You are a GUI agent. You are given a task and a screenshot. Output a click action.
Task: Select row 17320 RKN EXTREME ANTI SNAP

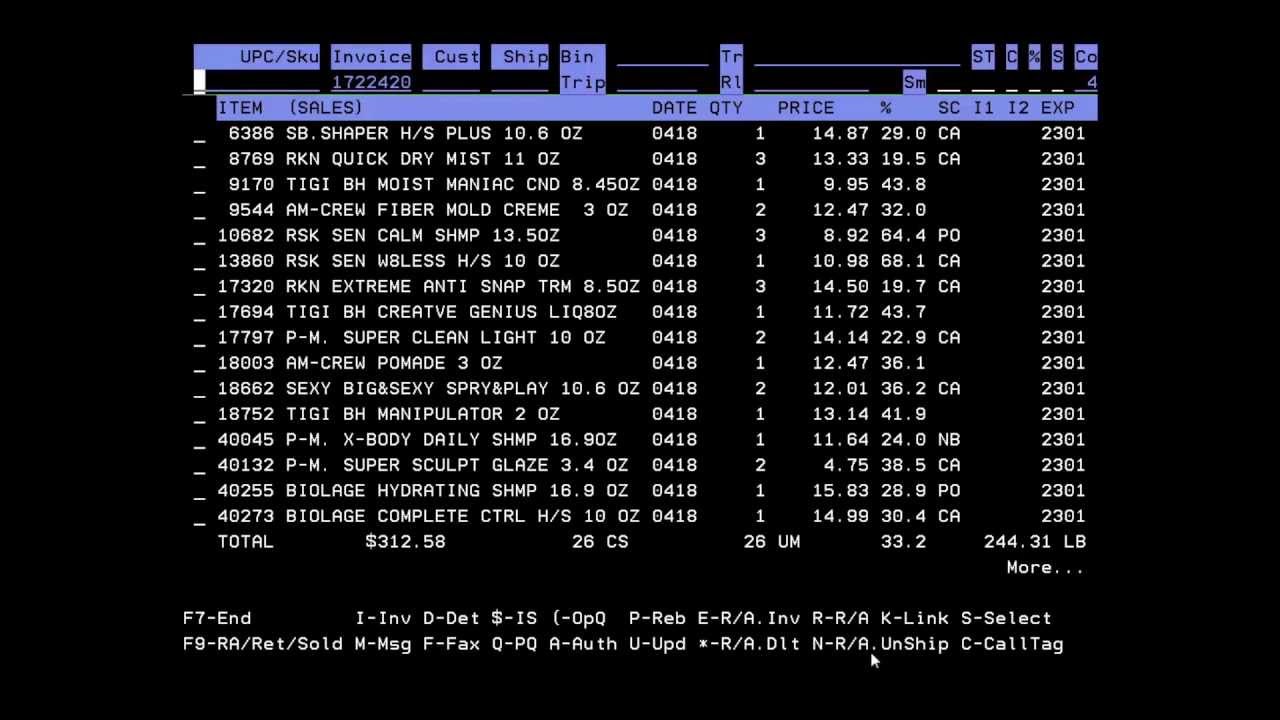click(639, 287)
